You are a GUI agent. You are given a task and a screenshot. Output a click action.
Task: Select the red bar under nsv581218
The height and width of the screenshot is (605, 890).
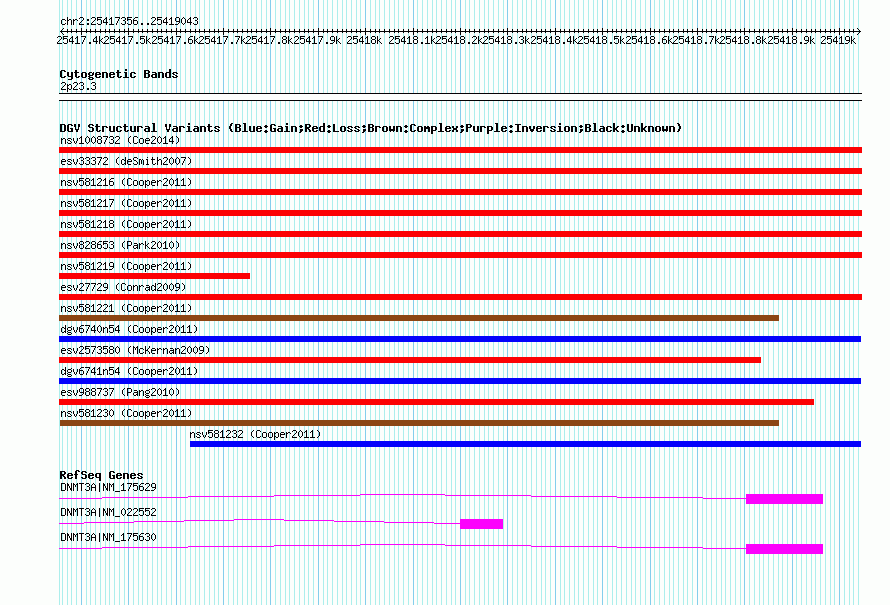(x=460, y=234)
